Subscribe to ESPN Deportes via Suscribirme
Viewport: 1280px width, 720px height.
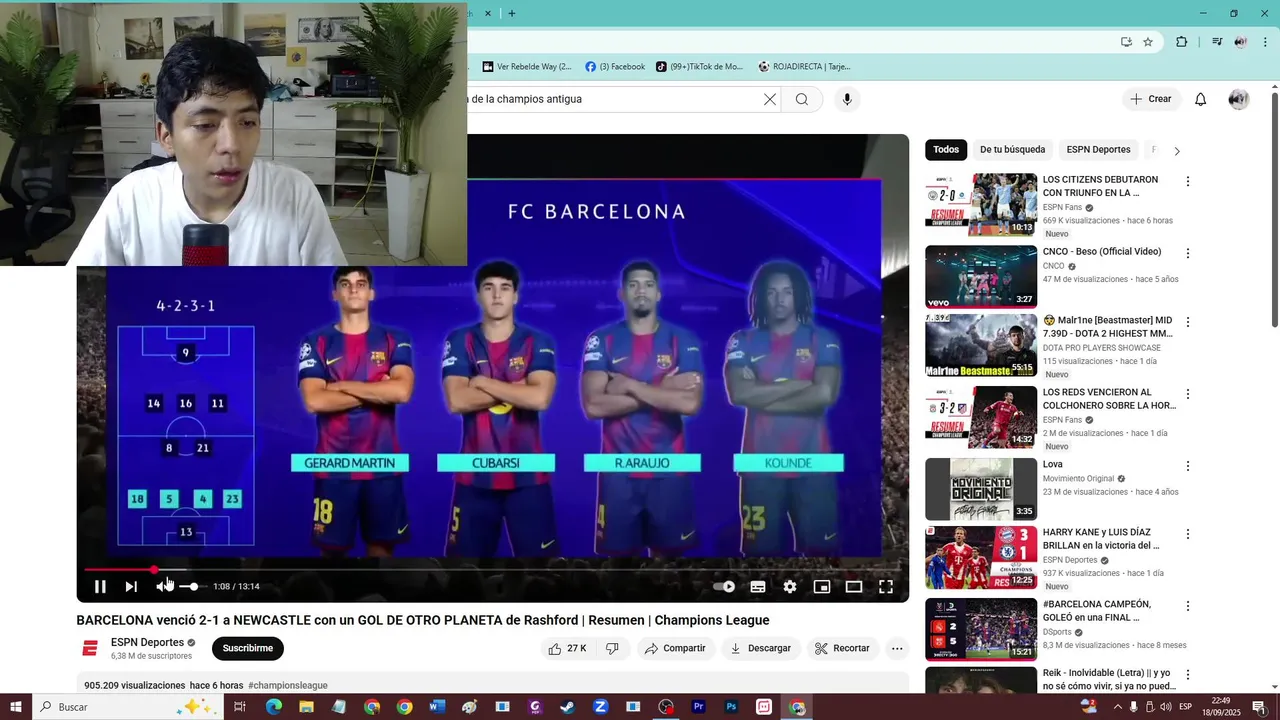tap(248, 648)
